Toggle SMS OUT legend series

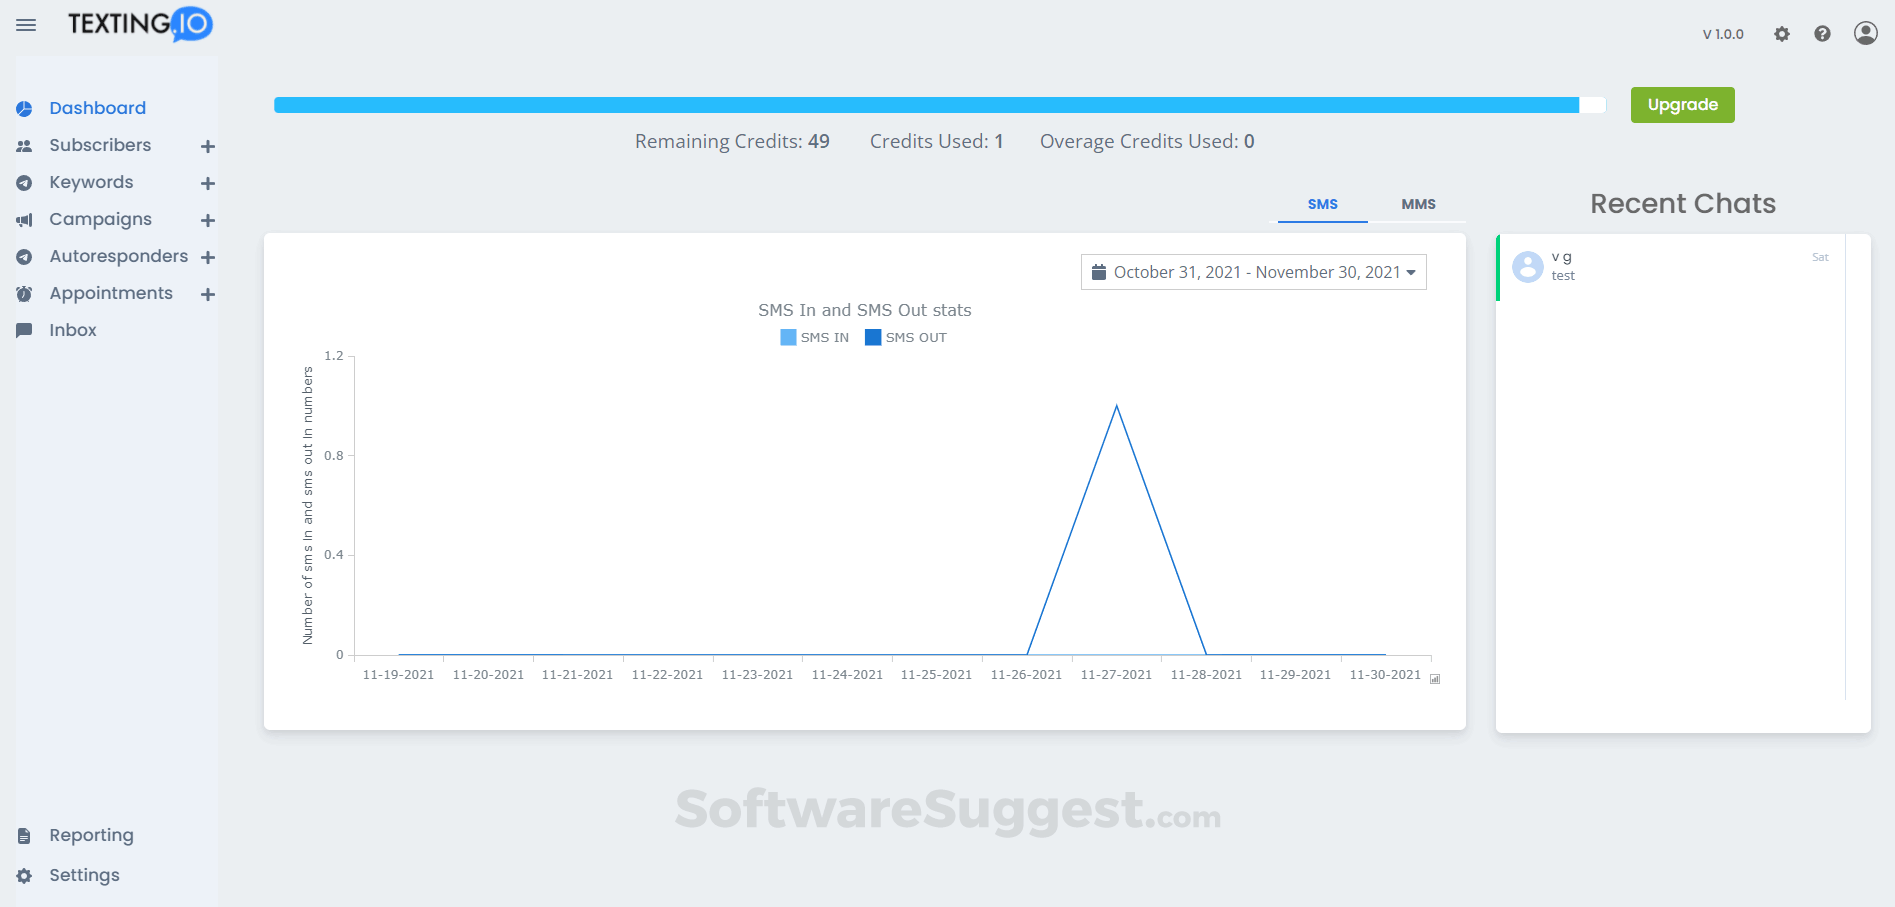click(x=905, y=338)
